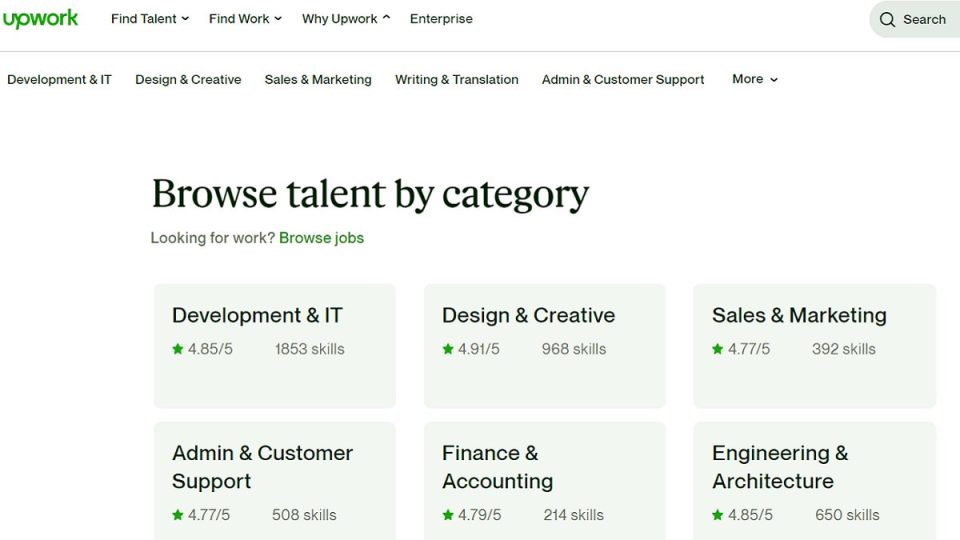Click the green star on Sales & Marketing card
960x540 pixels.
point(718,349)
